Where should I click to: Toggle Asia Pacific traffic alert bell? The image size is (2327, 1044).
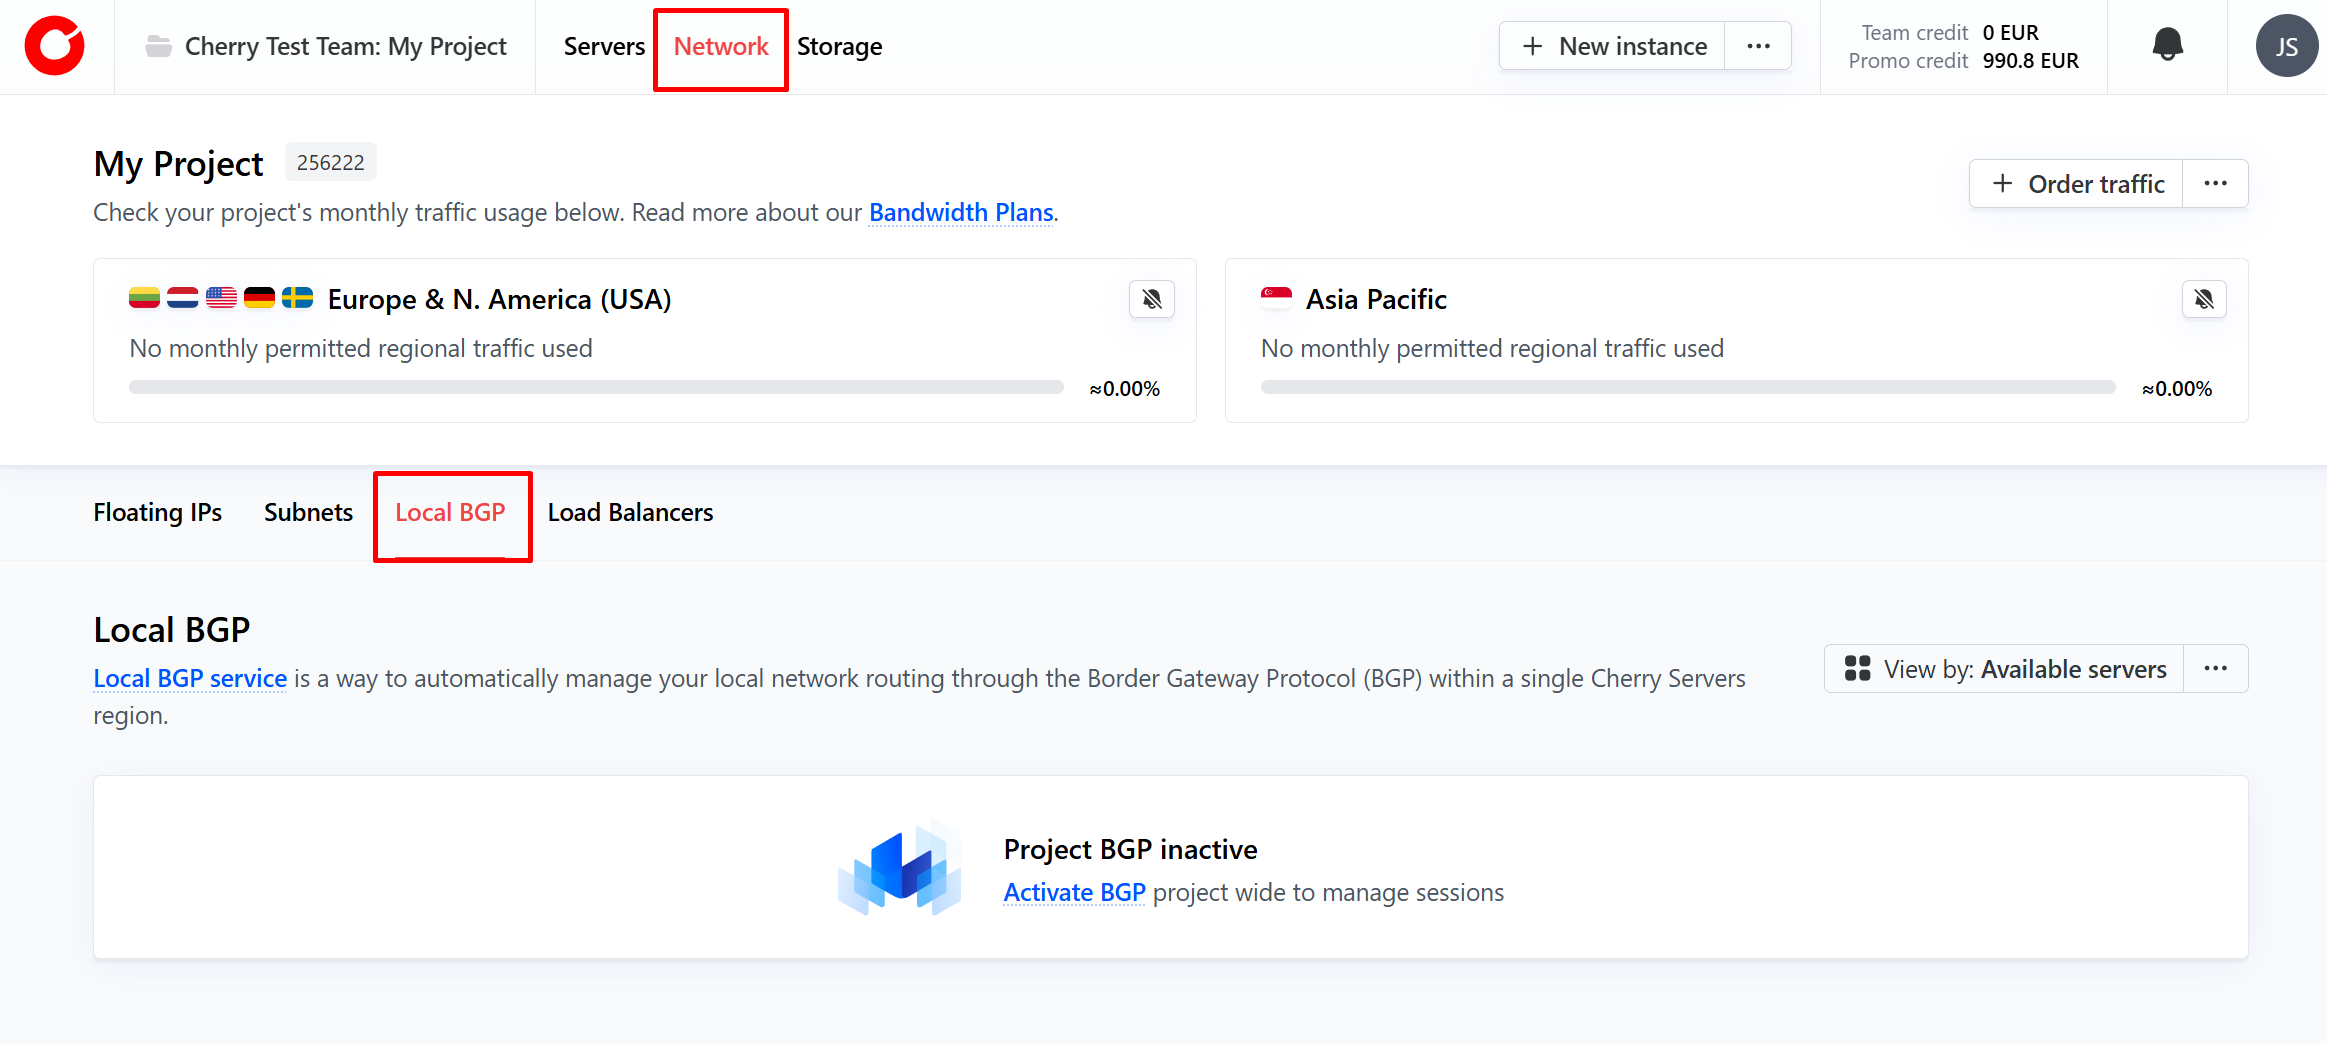2204,299
